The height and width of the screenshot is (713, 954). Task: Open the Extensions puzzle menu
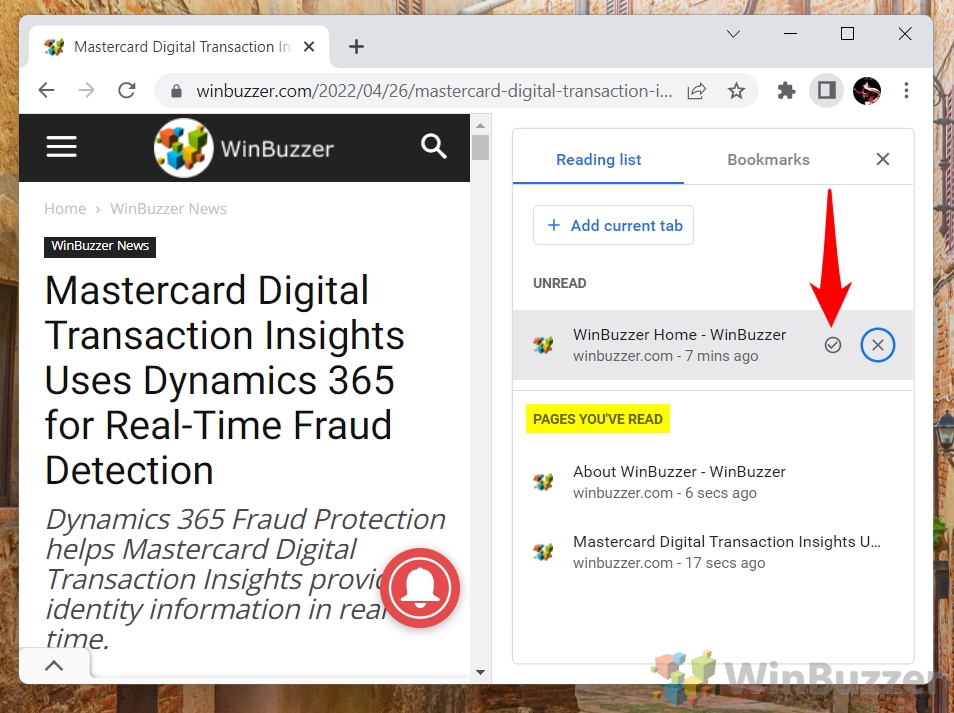click(786, 91)
